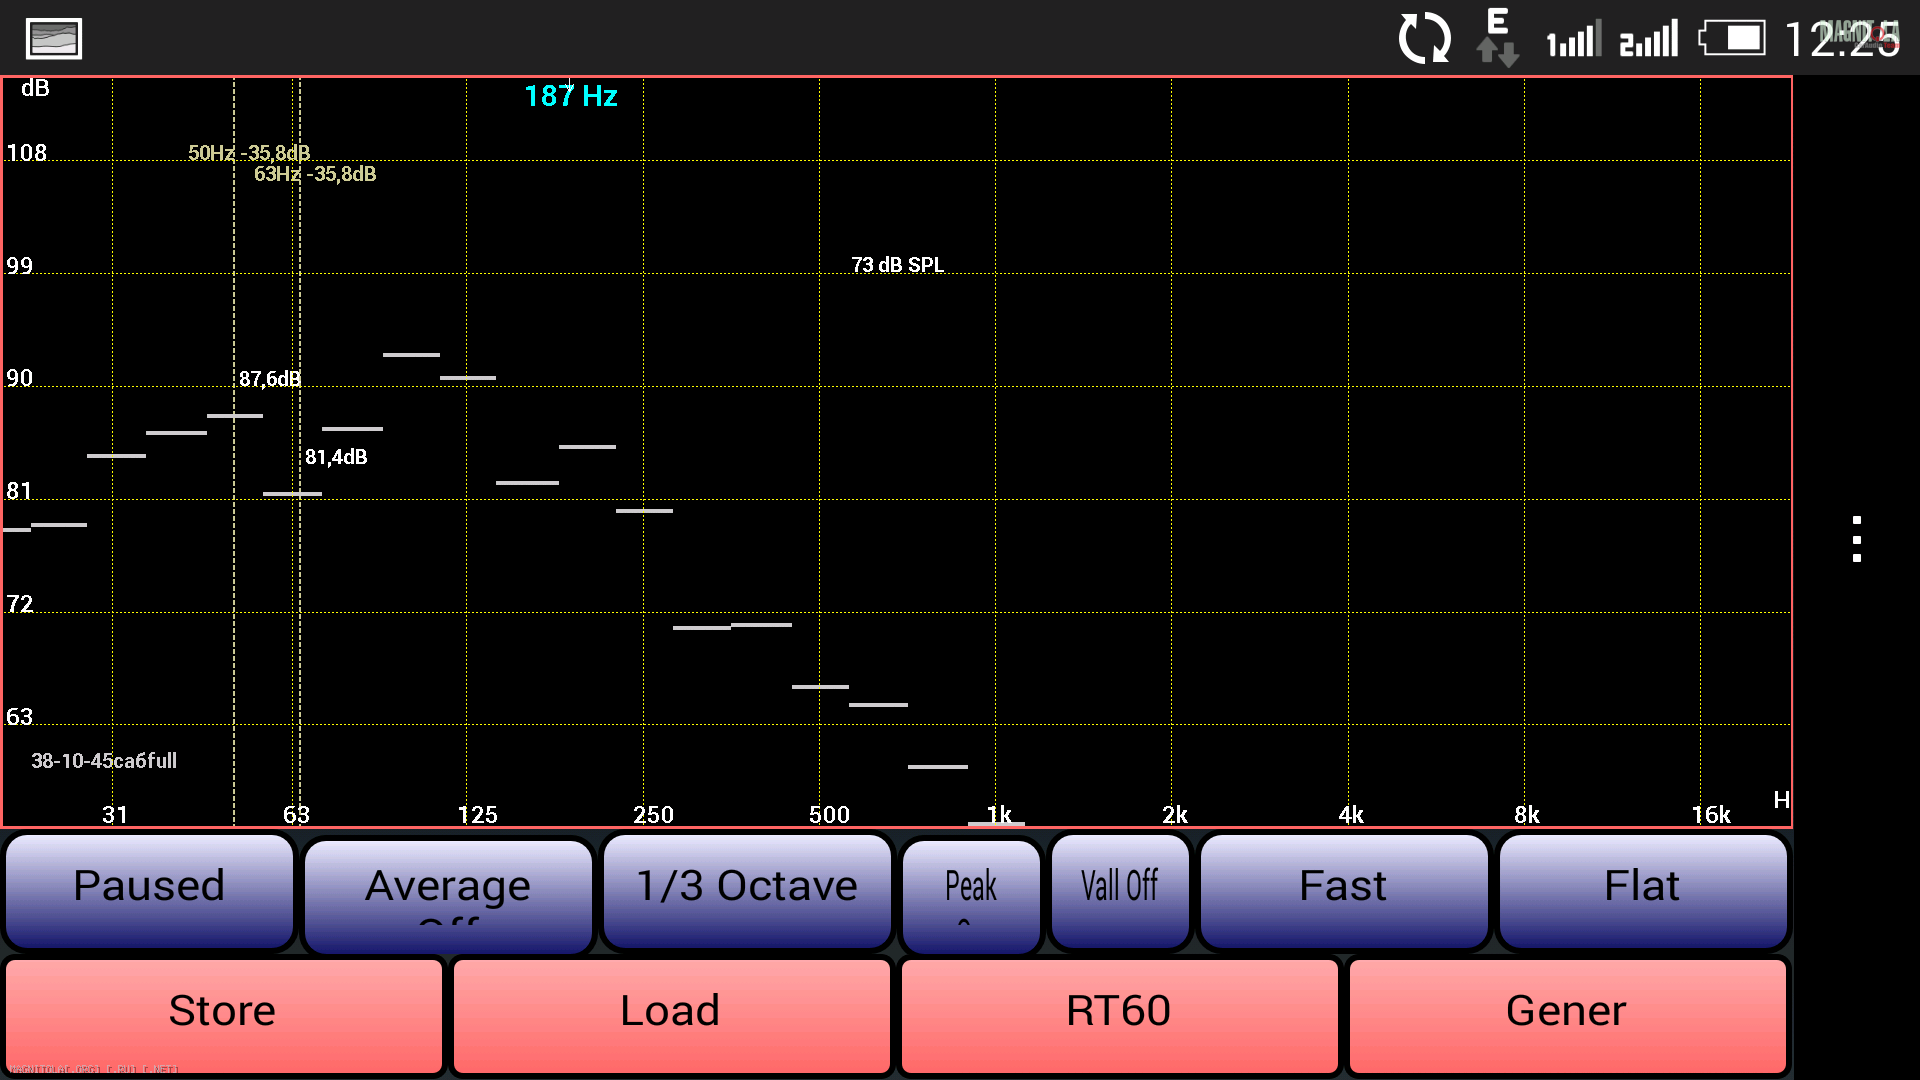Change the 1/3 Octave resolution setting
Image resolution: width=1920 pixels, height=1080 pixels.
(x=747, y=891)
